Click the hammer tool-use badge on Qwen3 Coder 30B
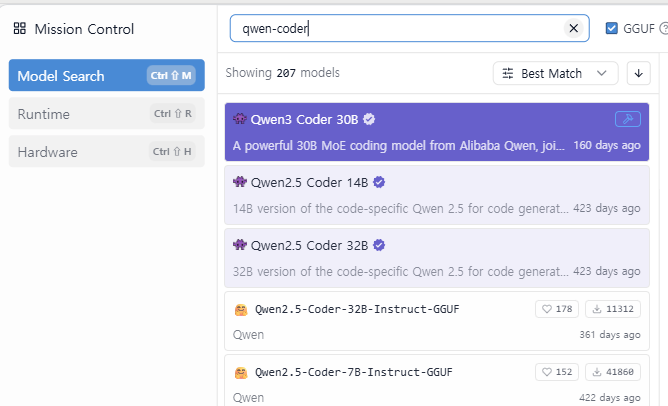 point(628,119)
